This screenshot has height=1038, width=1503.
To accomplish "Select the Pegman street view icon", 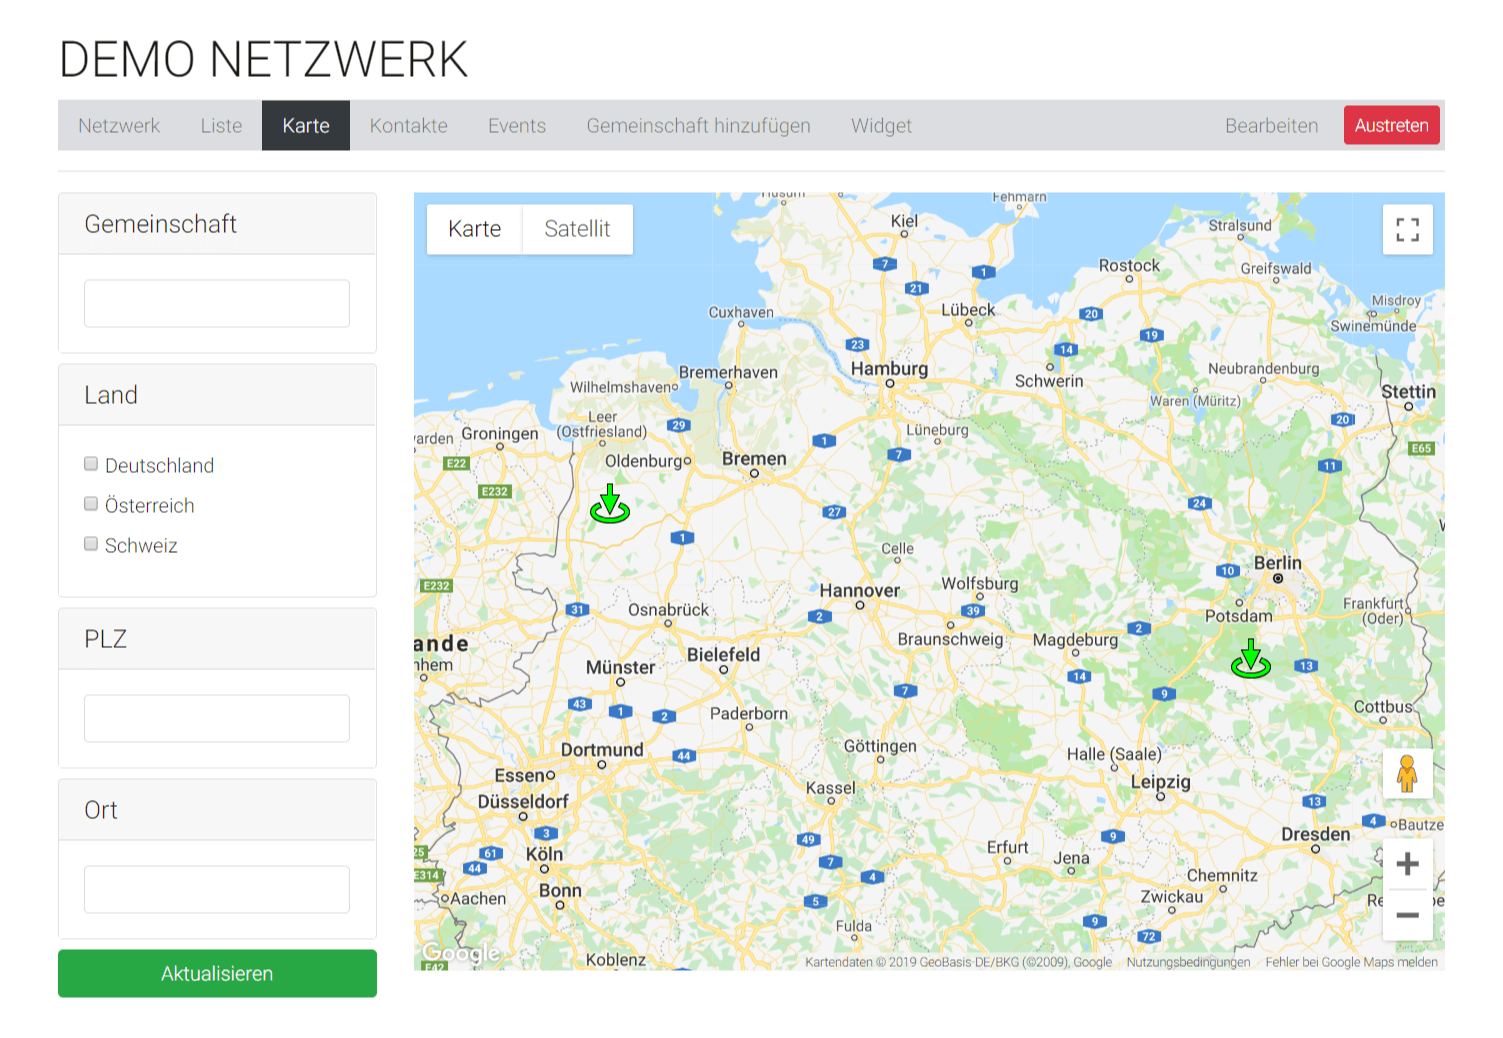I will (x=1407, y=773).
